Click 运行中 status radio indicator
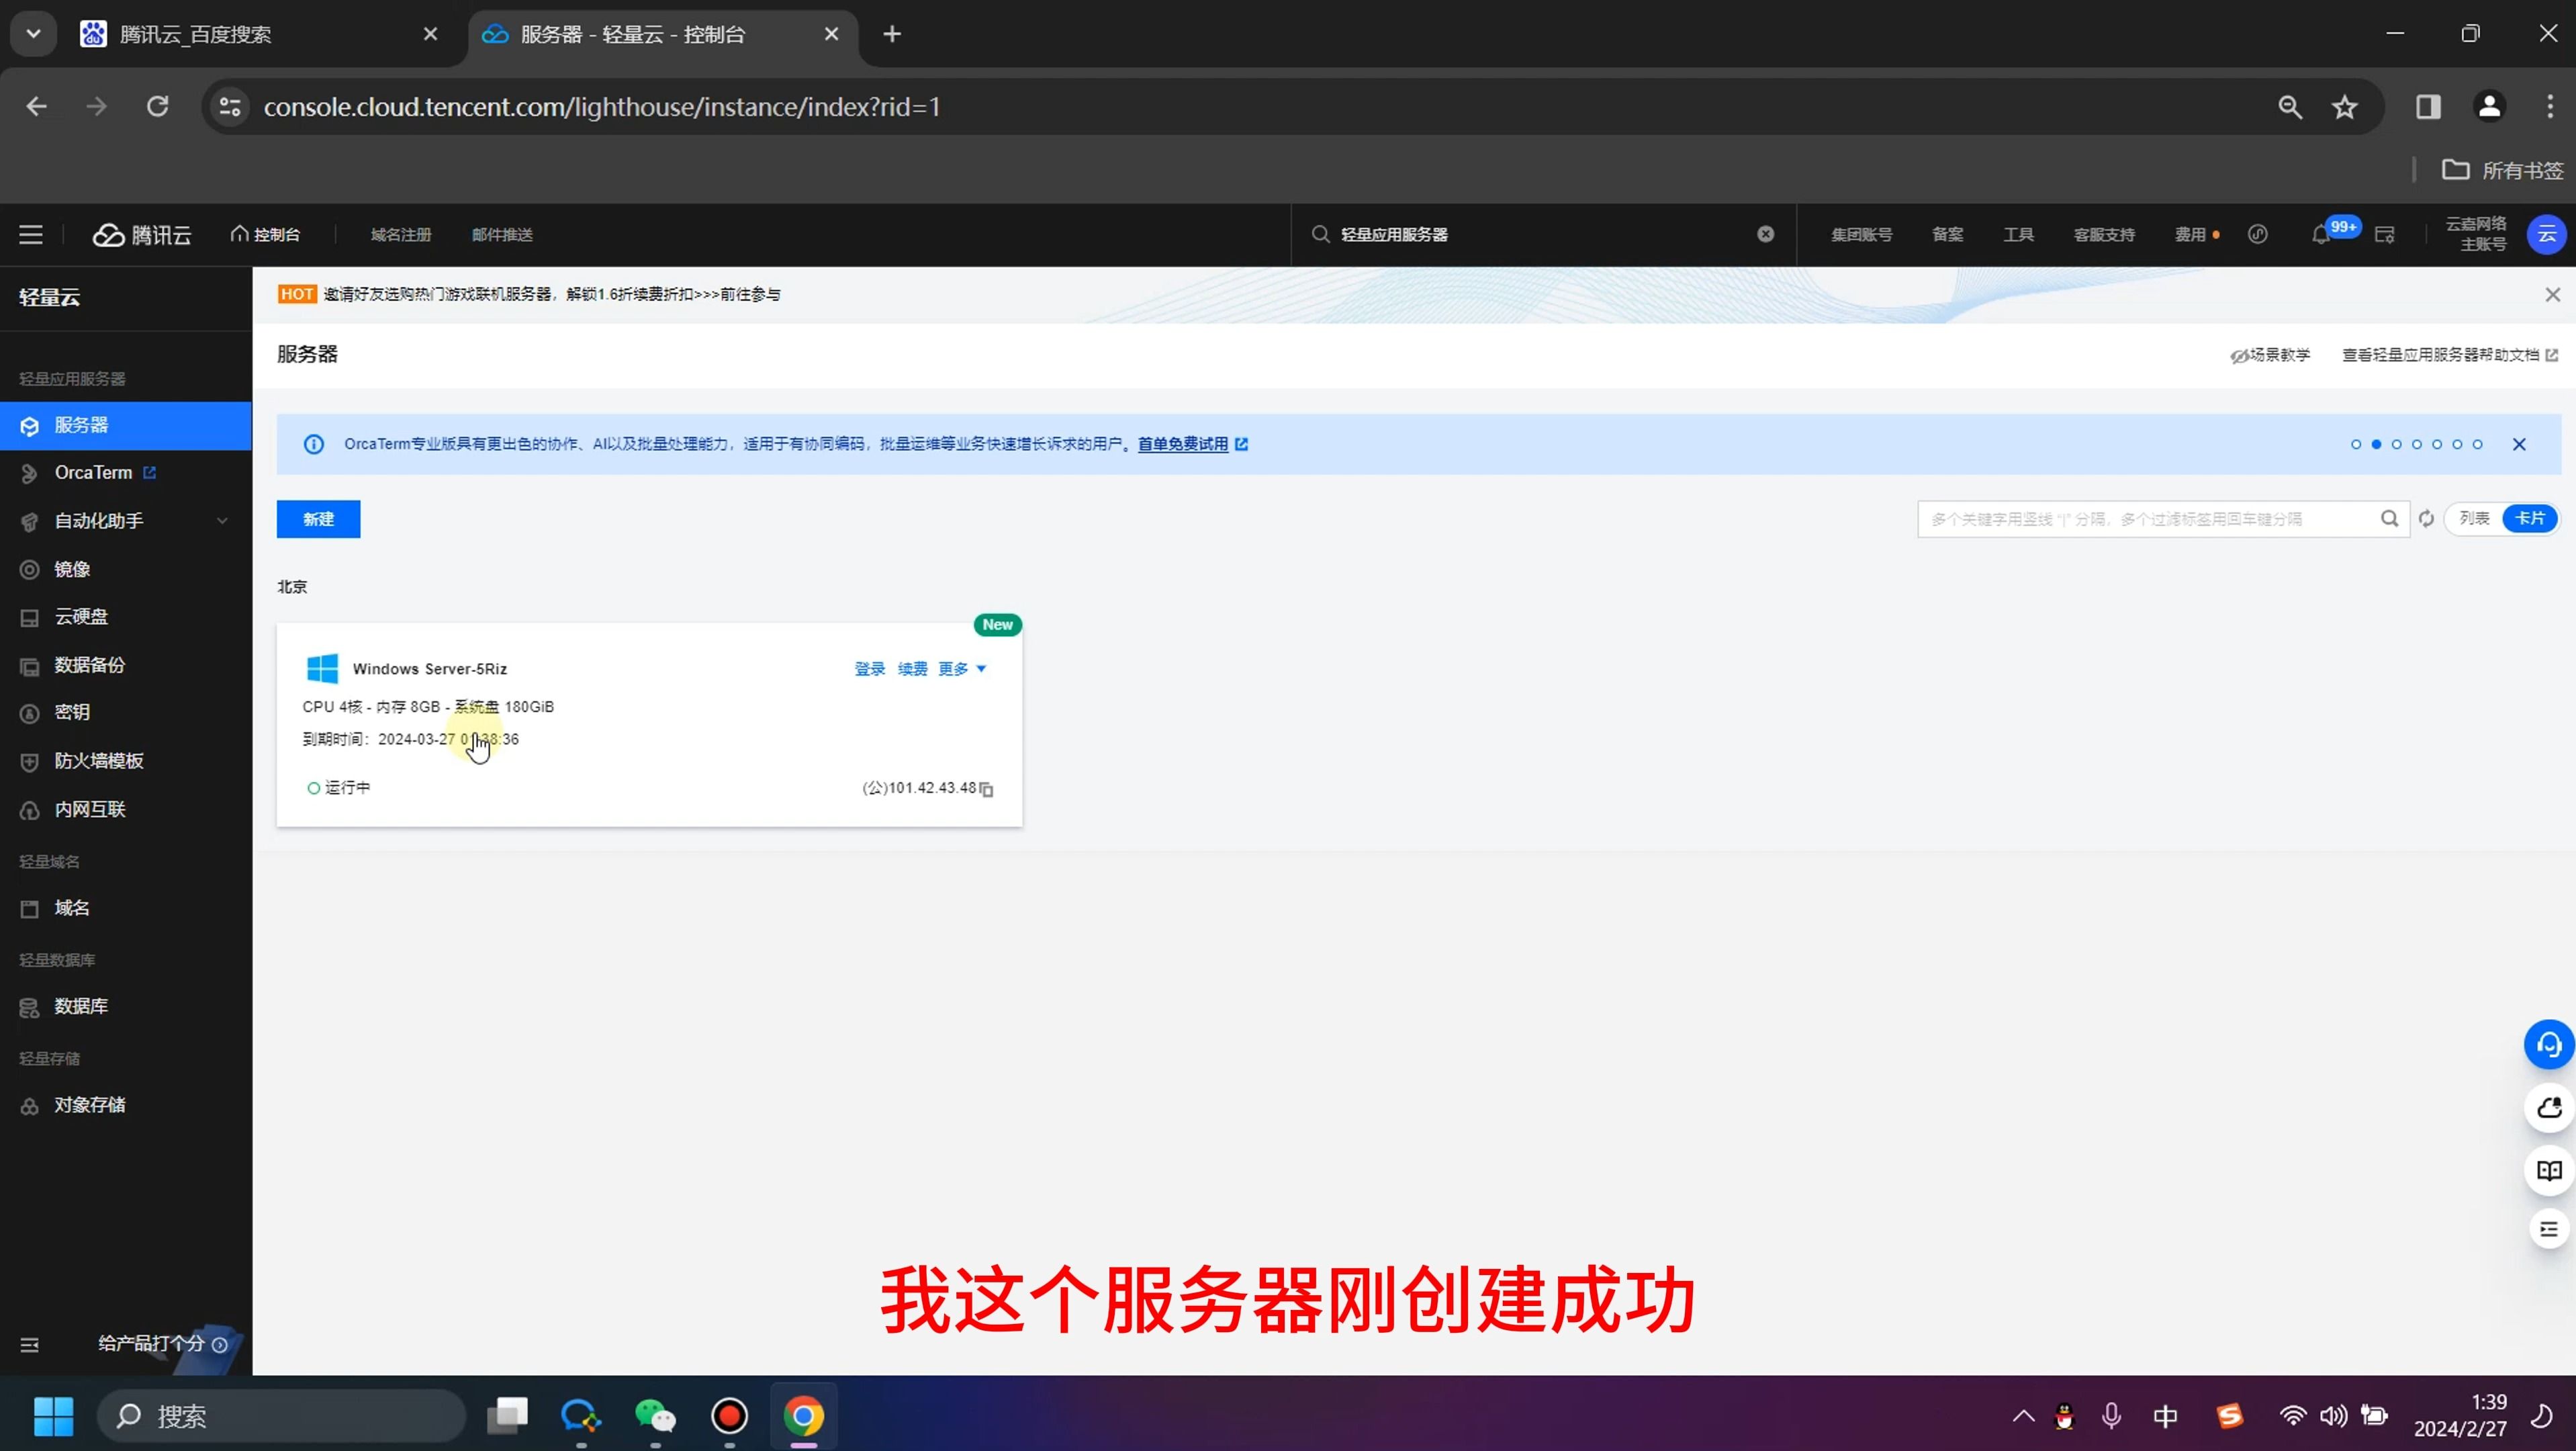This screenshot has width=2576, height=1451. click(x=313, y=786)
